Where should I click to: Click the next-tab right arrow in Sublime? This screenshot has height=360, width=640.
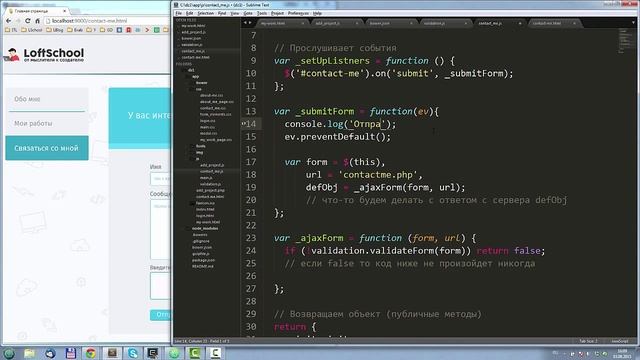click(x=250, y=23)
